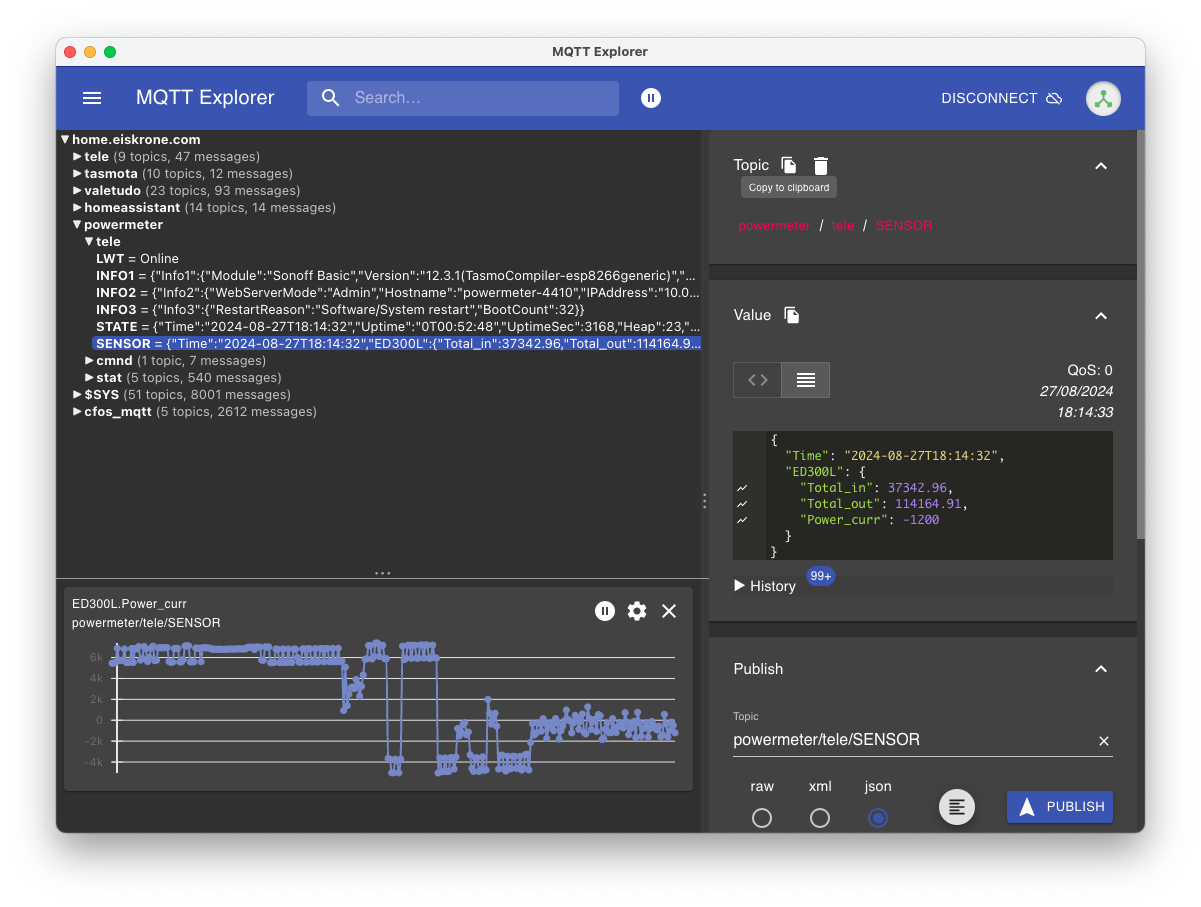Expand the tasmota topic
This screenshot has height=907, width=1201.
77,174
